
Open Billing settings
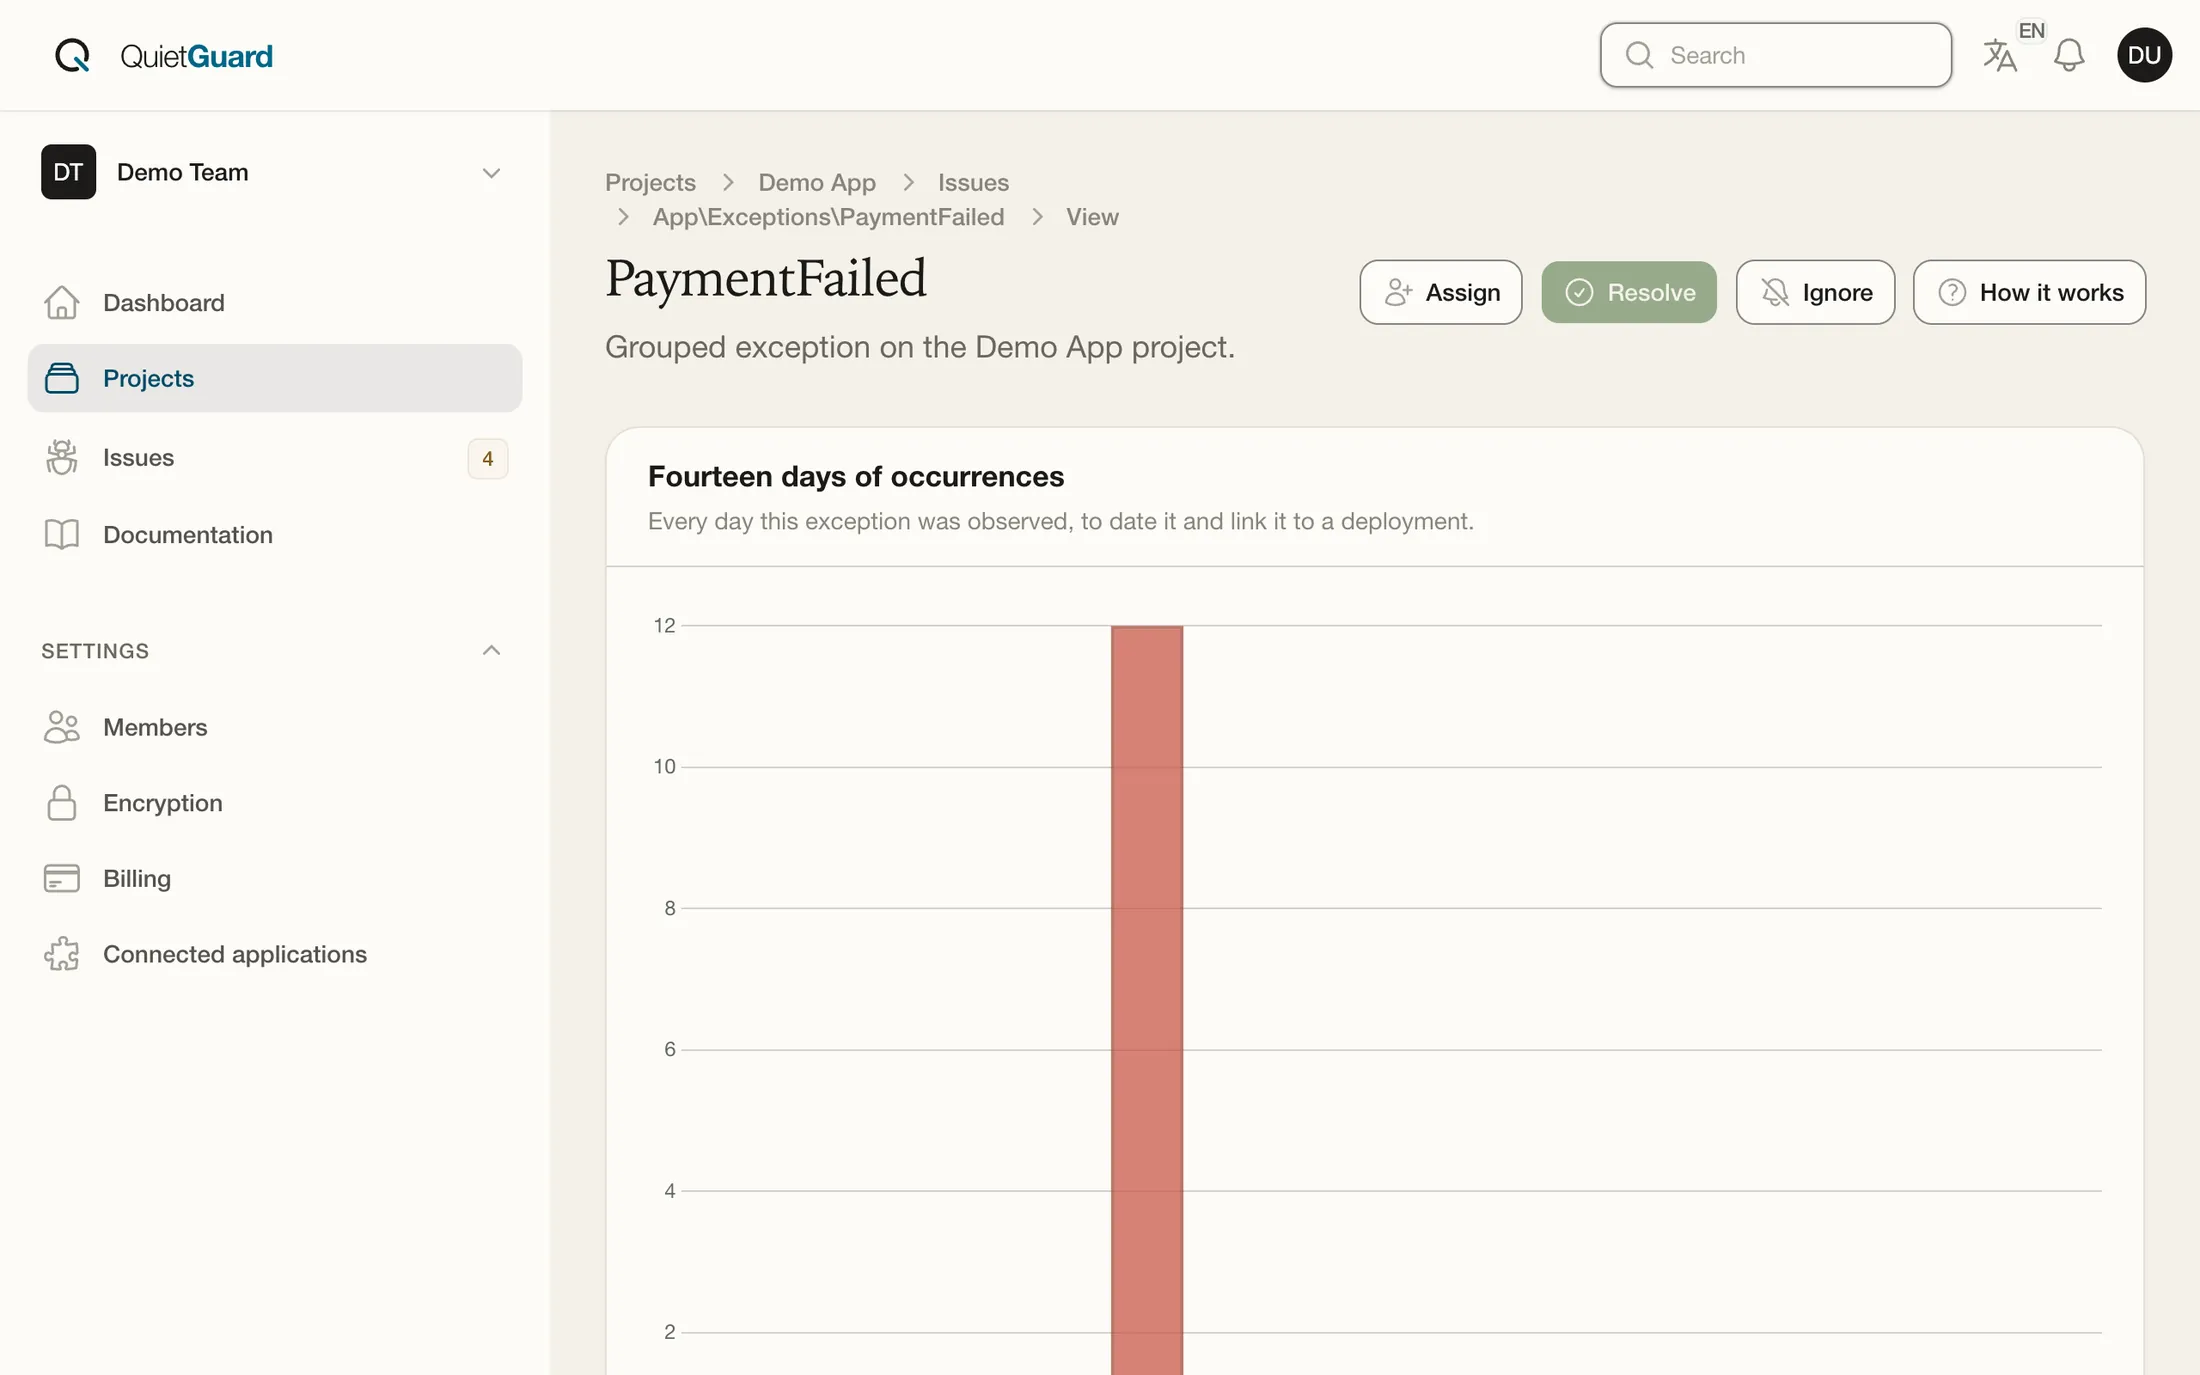pos(275,878)
